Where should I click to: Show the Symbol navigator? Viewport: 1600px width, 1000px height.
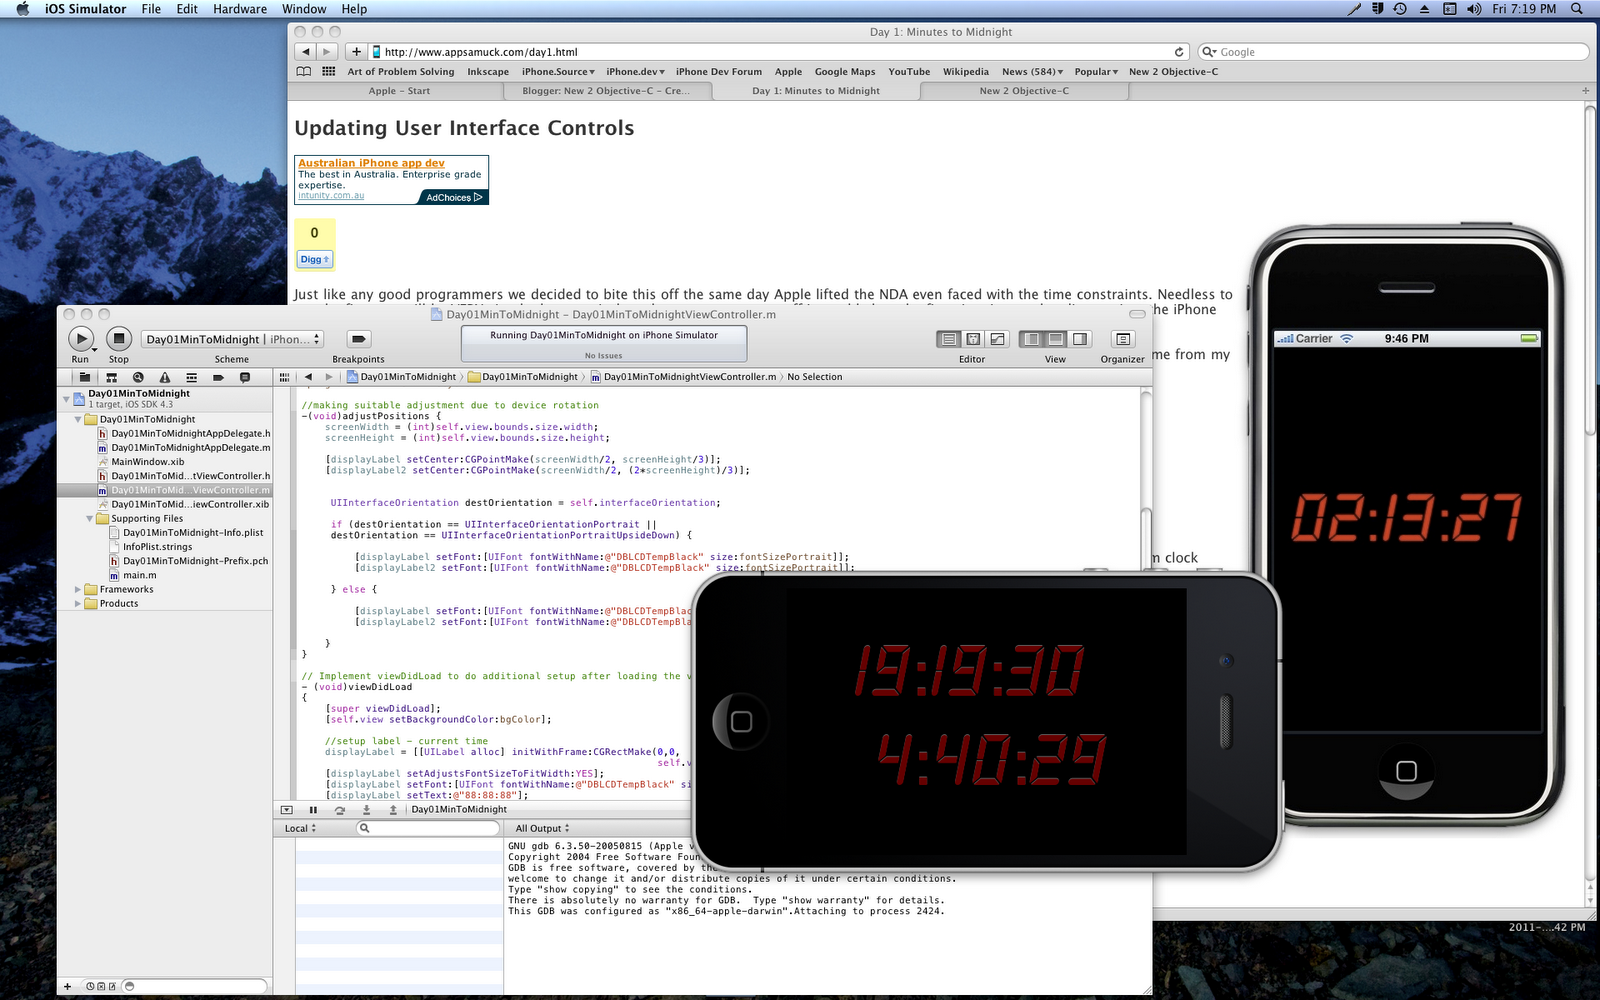pyautogui.click(x=111, y=377)
